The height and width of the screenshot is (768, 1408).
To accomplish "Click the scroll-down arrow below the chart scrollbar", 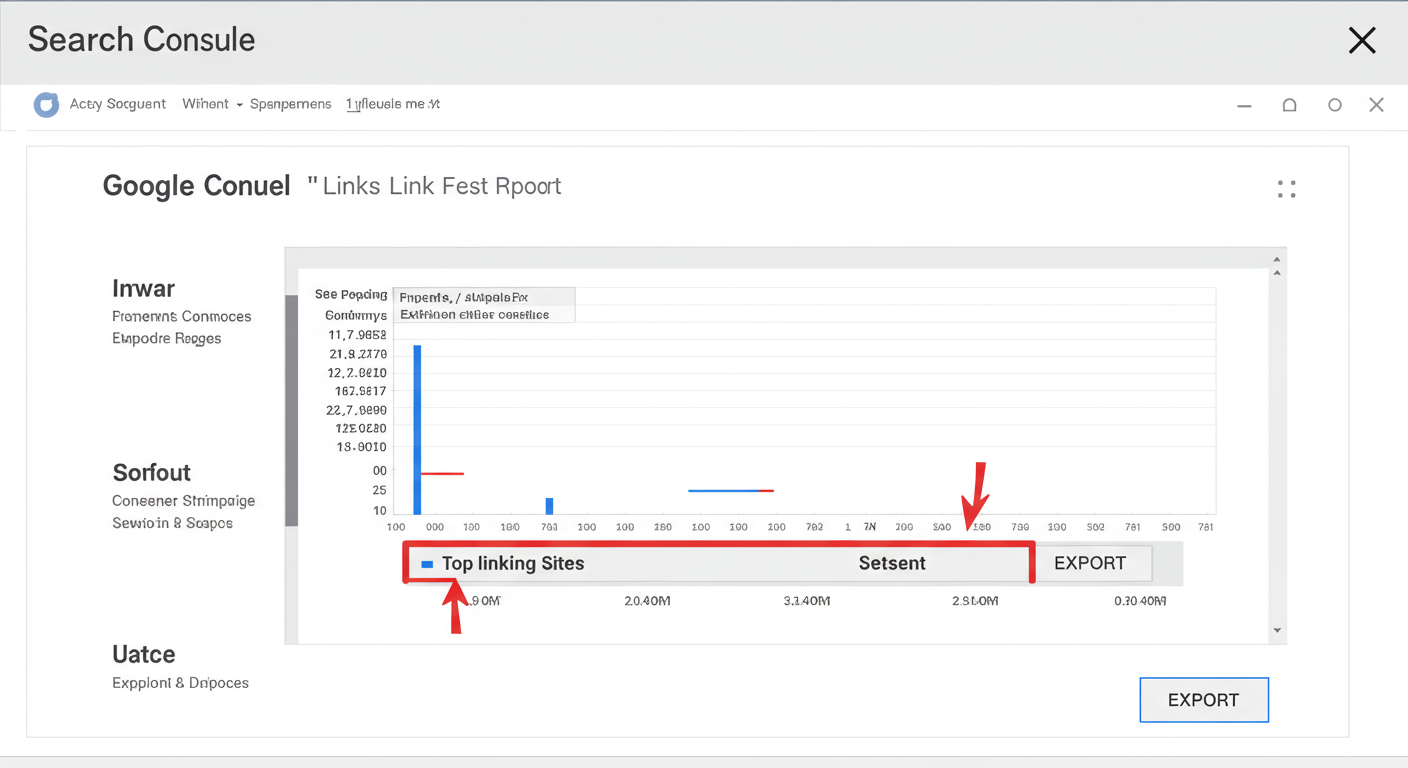I will click(x=1276, y=630).
